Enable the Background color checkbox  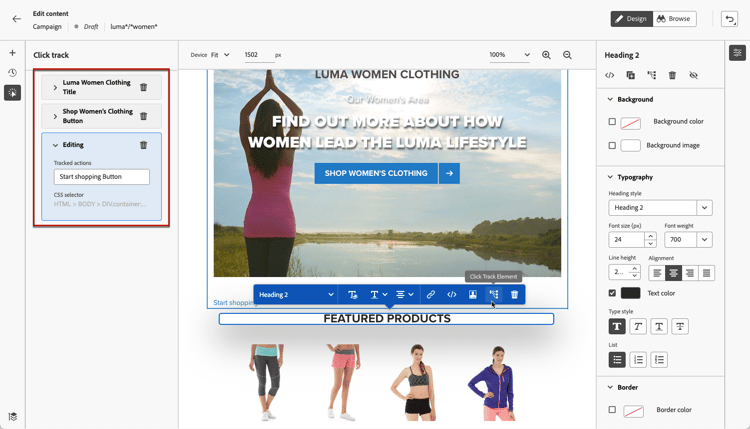pyautogui.click(x=612, y=121)
